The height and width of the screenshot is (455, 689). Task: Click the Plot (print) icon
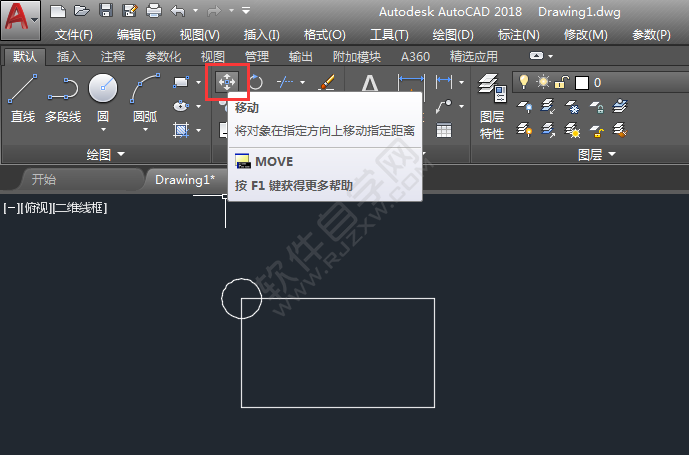(x=153, y=11)
